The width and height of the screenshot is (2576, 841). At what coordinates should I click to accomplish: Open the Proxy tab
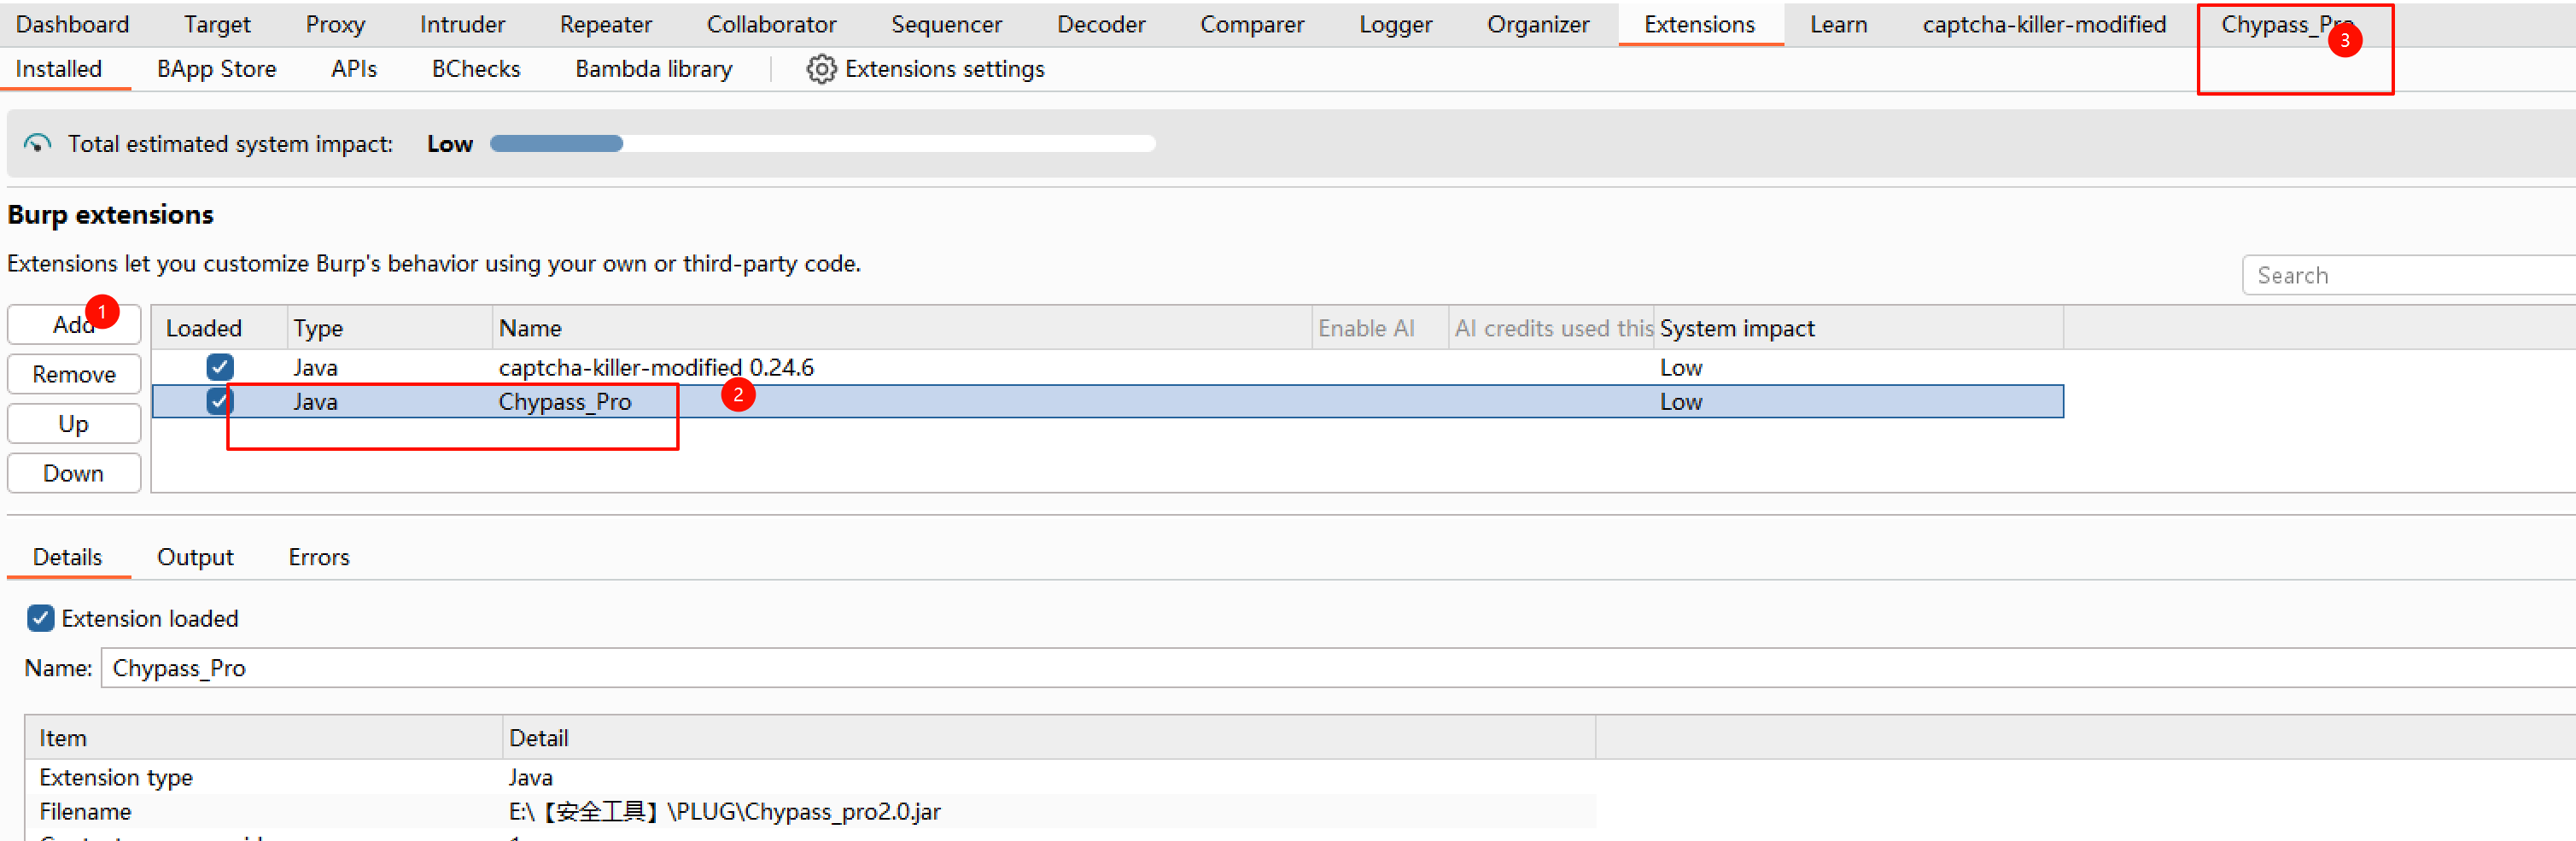click(x=335, y=24)
